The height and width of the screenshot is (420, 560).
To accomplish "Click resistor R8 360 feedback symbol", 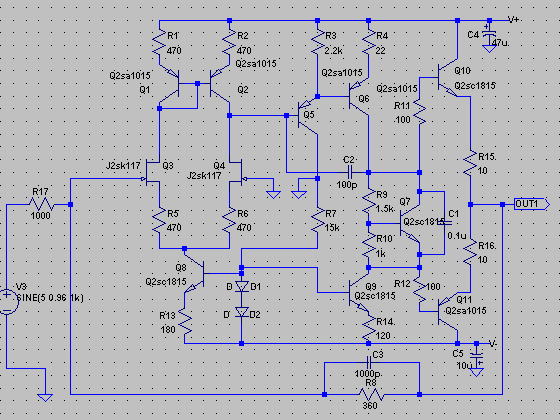I will (x=371, y=395).
